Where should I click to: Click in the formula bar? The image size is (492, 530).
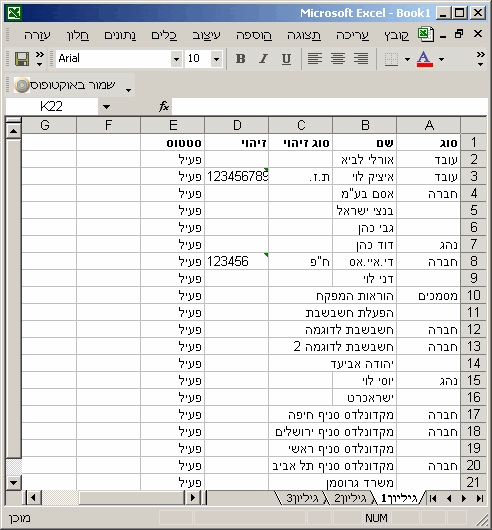click(x=329, y=107)
